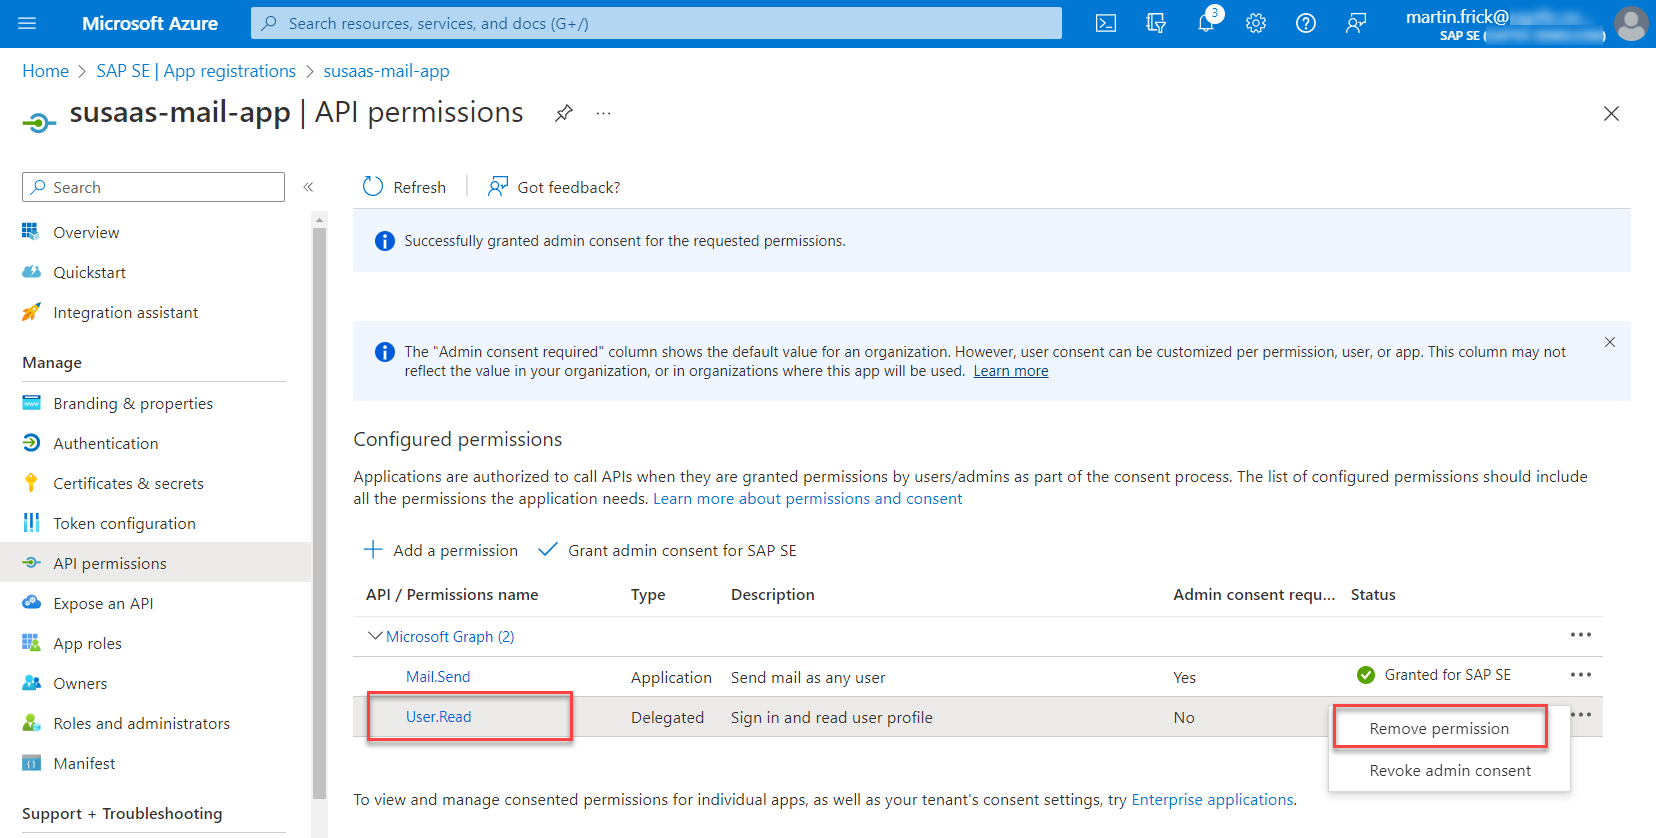Screen dimensions: 1656x838
Task: Choose Revoke admin consent from context menu
Action: click(1450, 771)
